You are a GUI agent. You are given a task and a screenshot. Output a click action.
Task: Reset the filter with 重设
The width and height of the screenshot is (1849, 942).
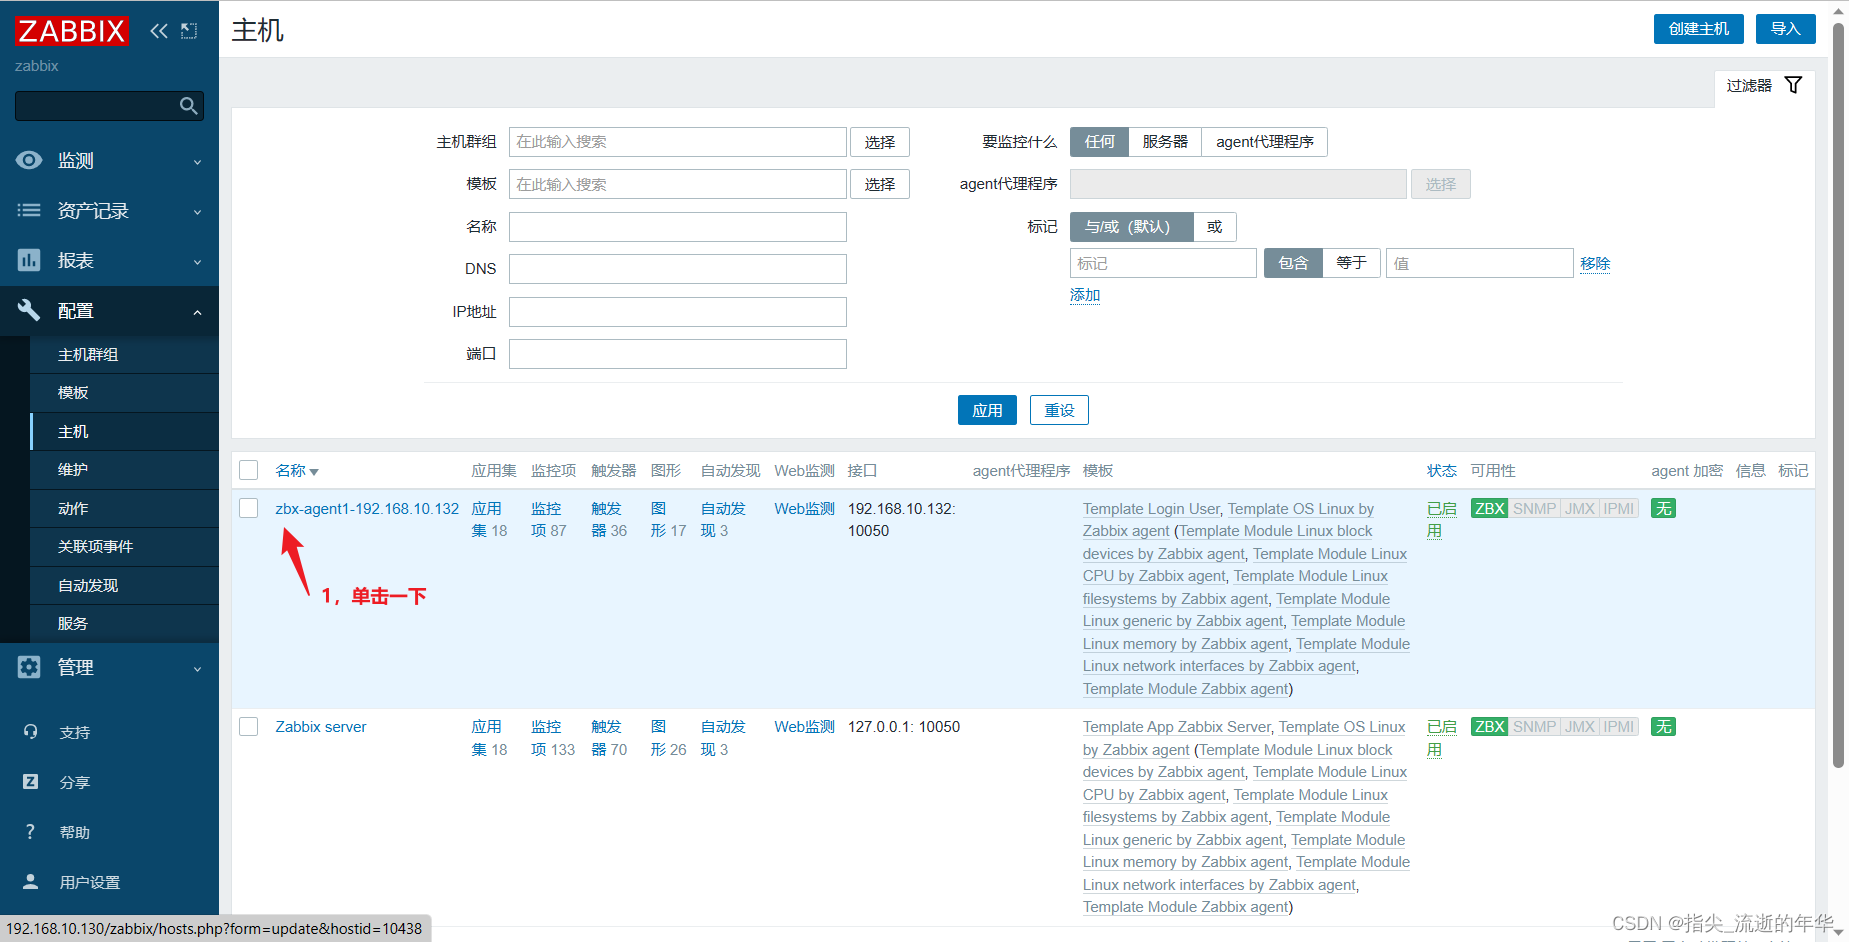pos(1059,410)
